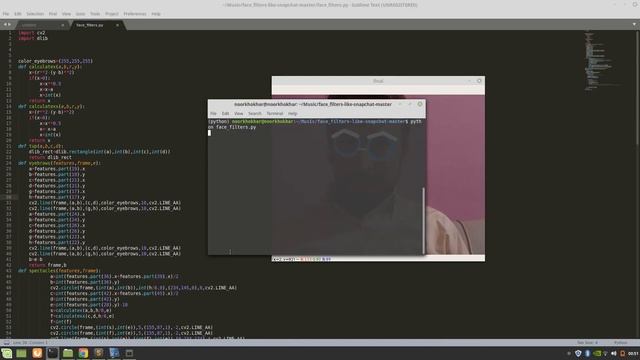Click the 'return dlib_rect' code line
The image size is (640, 360).
pyautogui.click(x=50, y=157)
